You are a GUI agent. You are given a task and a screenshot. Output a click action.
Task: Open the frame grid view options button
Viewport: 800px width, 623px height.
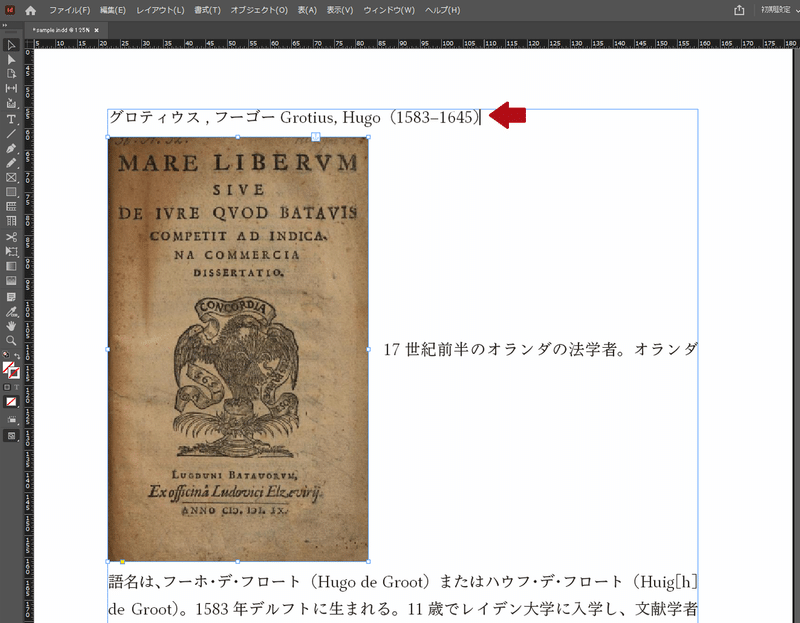click(11, 419)
